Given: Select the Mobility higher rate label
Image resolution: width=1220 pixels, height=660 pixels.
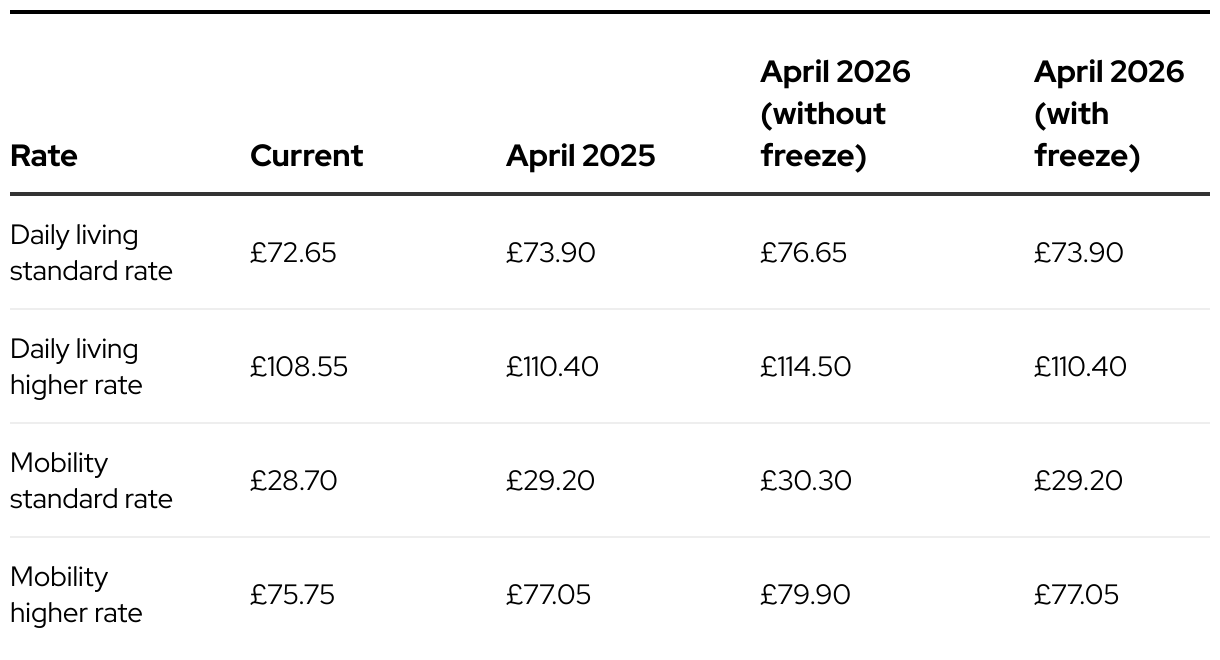Looking at the screenshot, I should tap(76, 595).
